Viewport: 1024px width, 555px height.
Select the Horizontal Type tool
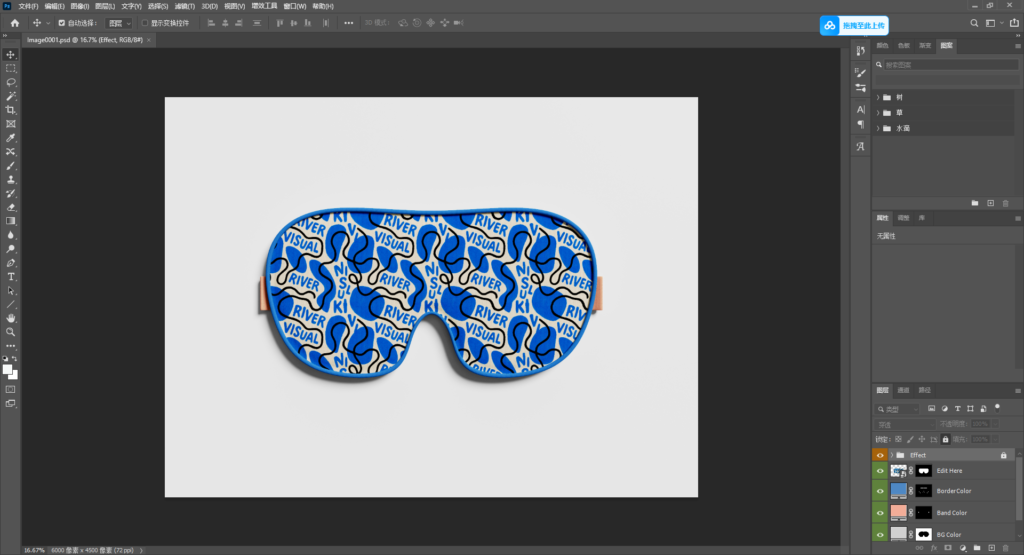pyautogui.click(x=10, y=277)
